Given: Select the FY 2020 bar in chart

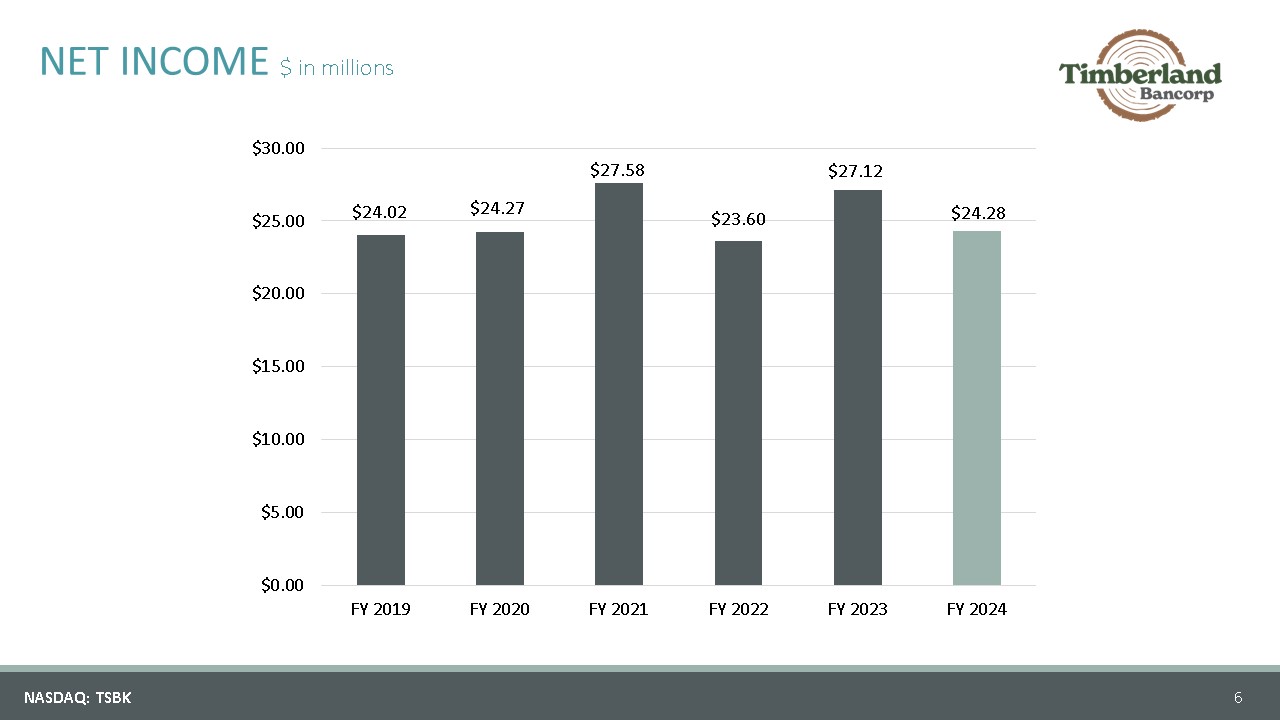Looking at the screenshot, I should click(x=500, y=408).
